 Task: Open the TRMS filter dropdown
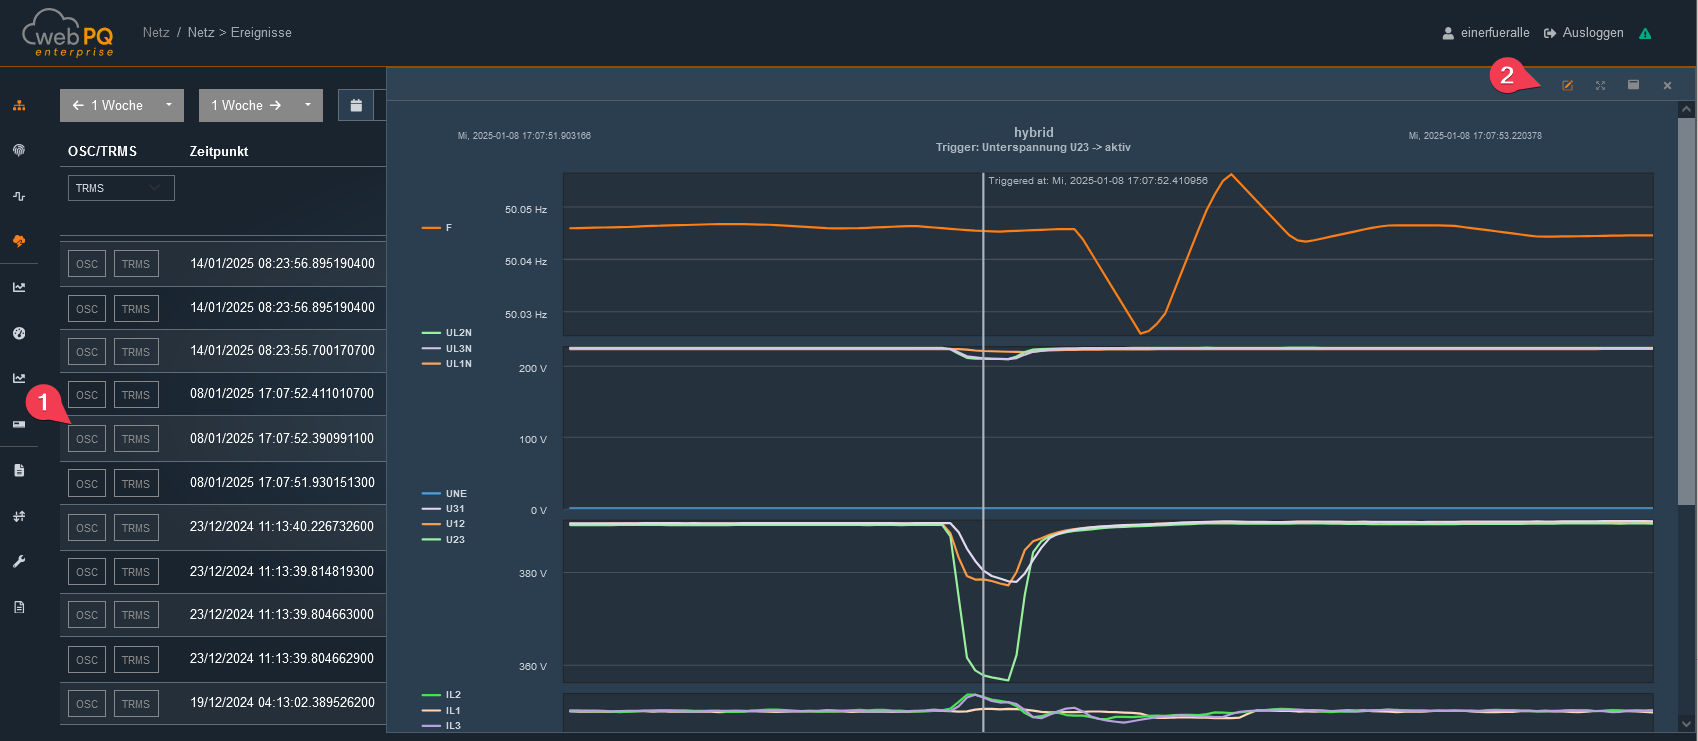click(121, 188)
